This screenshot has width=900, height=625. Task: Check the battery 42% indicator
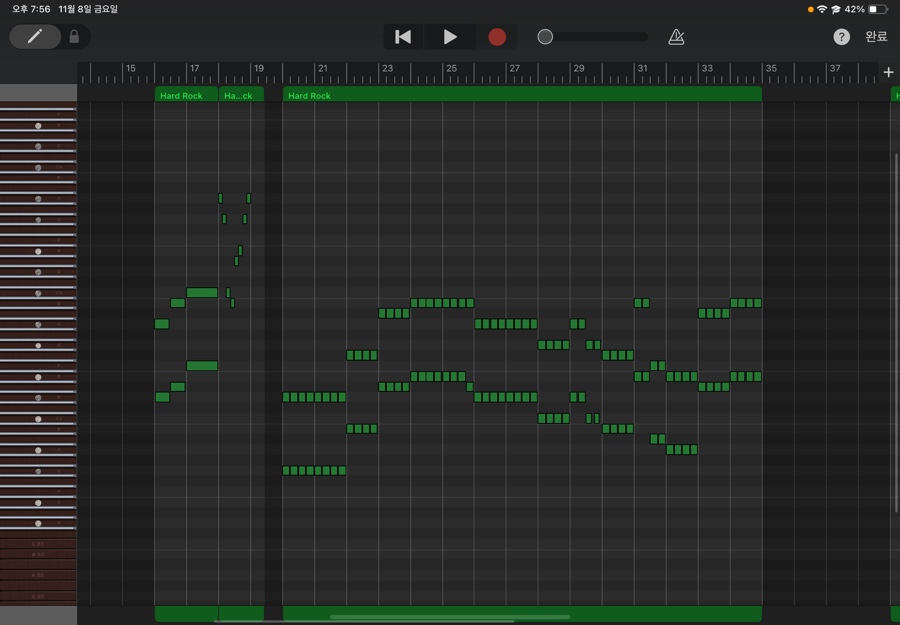pos(866,9)
